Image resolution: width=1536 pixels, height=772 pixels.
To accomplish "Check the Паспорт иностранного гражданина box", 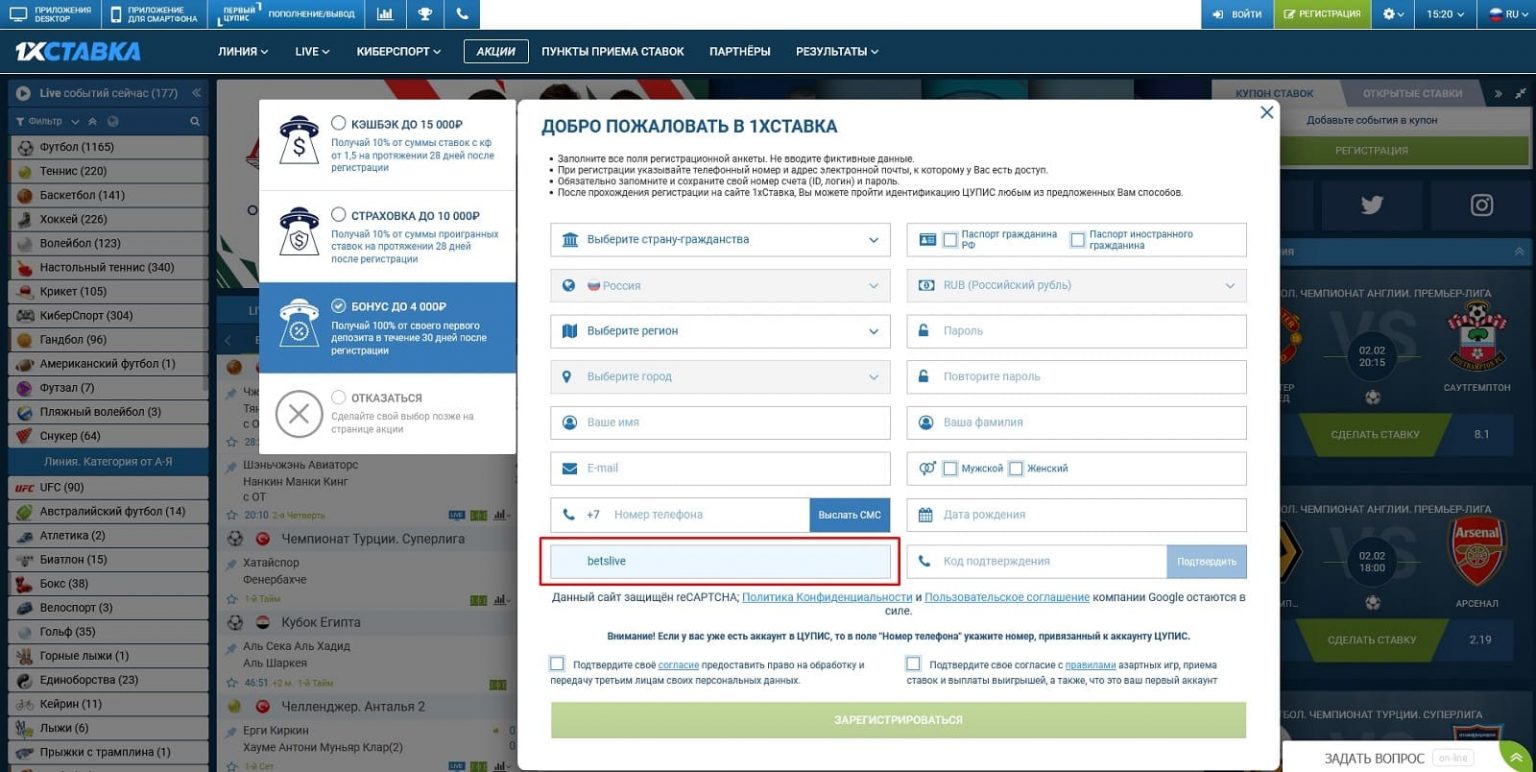I will (1077, 239).
